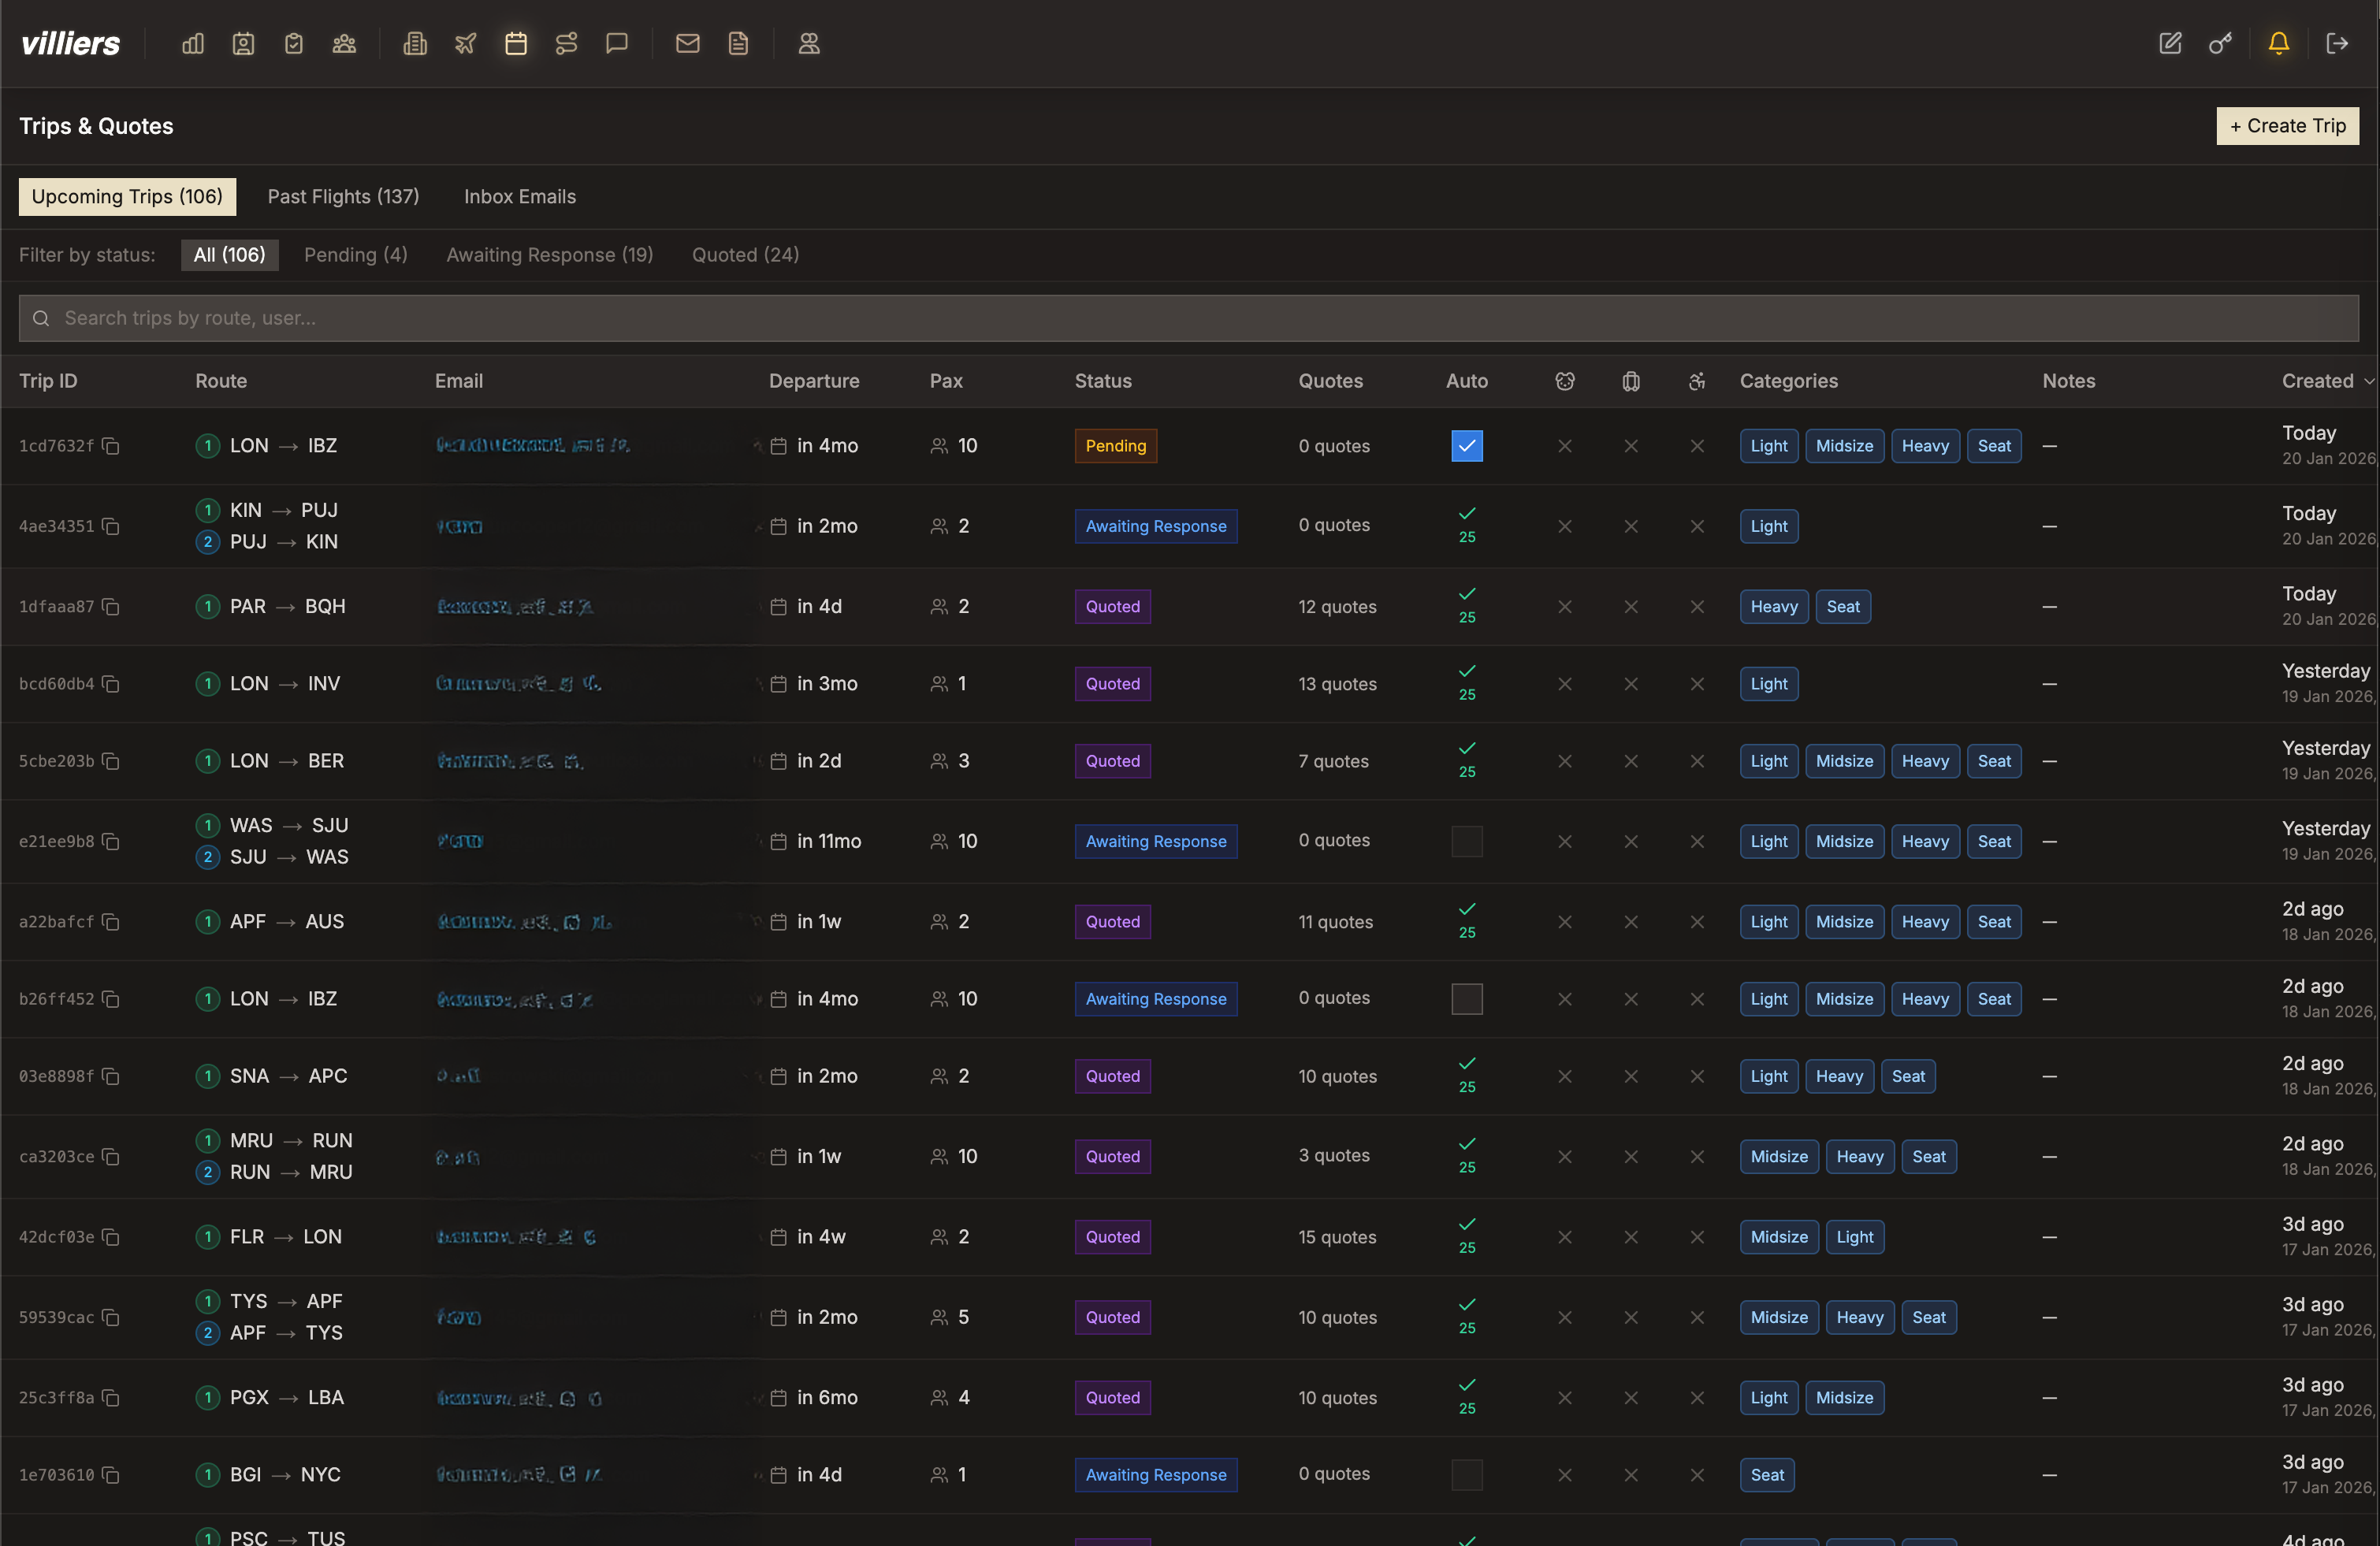Click the API key icon
2380x1546 pixels.
click(x=2221, y=43)
